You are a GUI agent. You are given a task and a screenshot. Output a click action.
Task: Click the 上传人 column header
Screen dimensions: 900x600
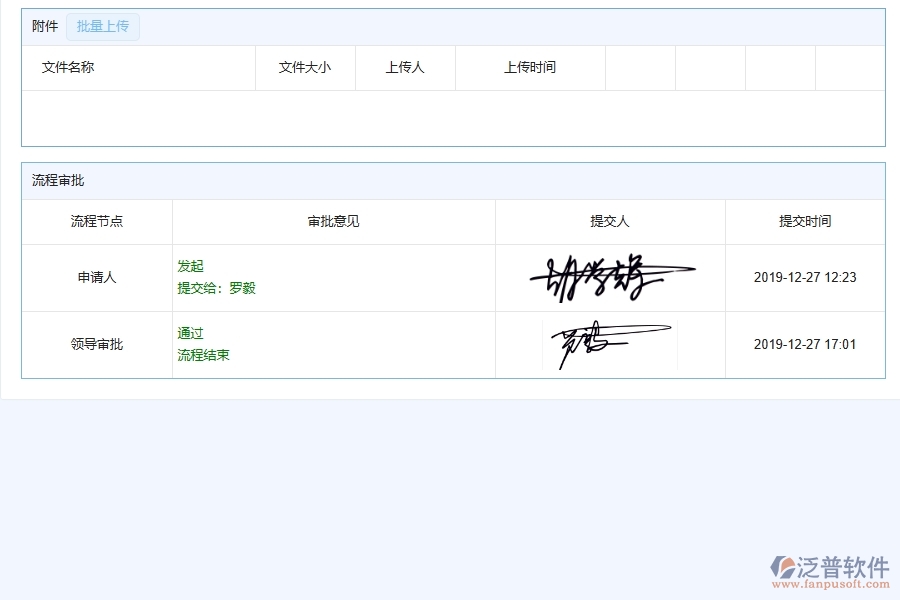(405, 67)
